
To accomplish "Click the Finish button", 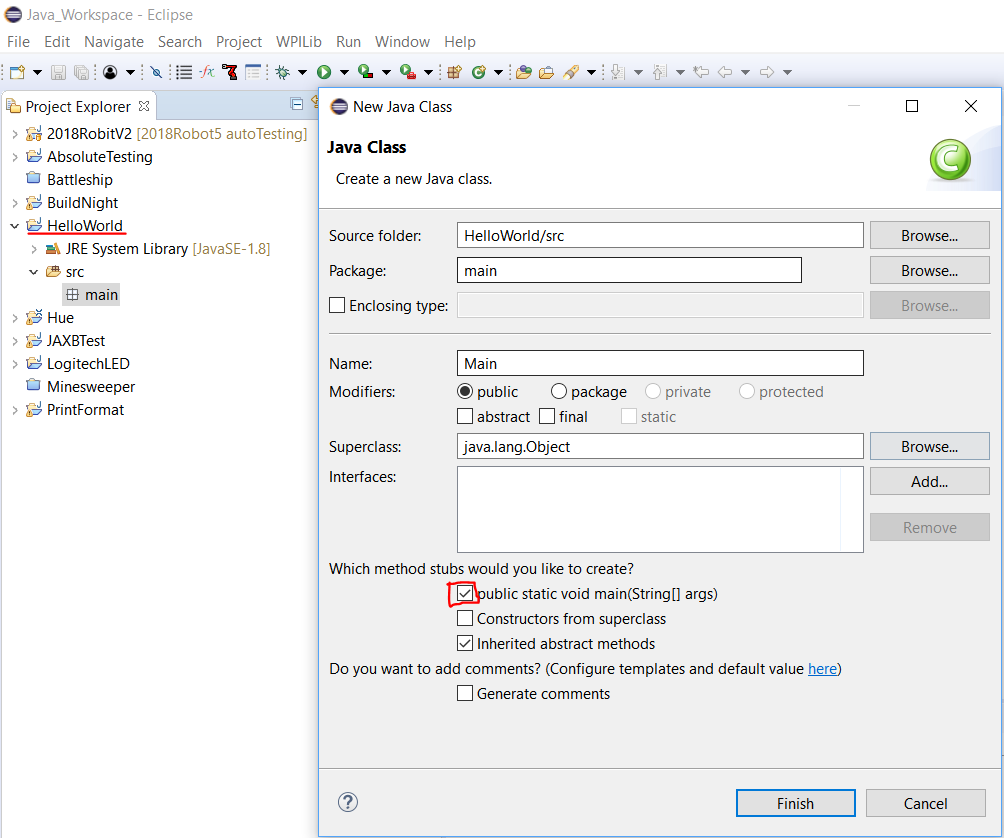I will pos(795,803).
